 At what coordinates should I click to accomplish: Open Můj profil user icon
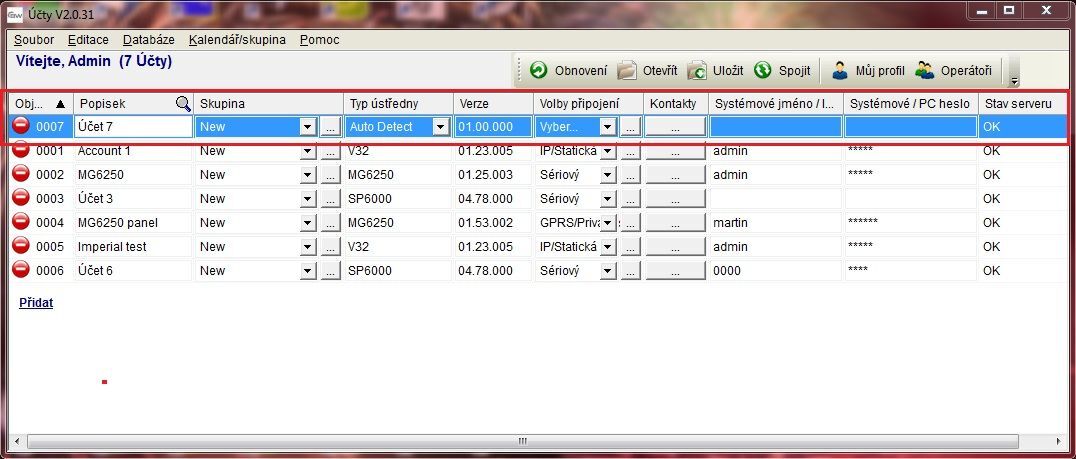tap(840, 71)
